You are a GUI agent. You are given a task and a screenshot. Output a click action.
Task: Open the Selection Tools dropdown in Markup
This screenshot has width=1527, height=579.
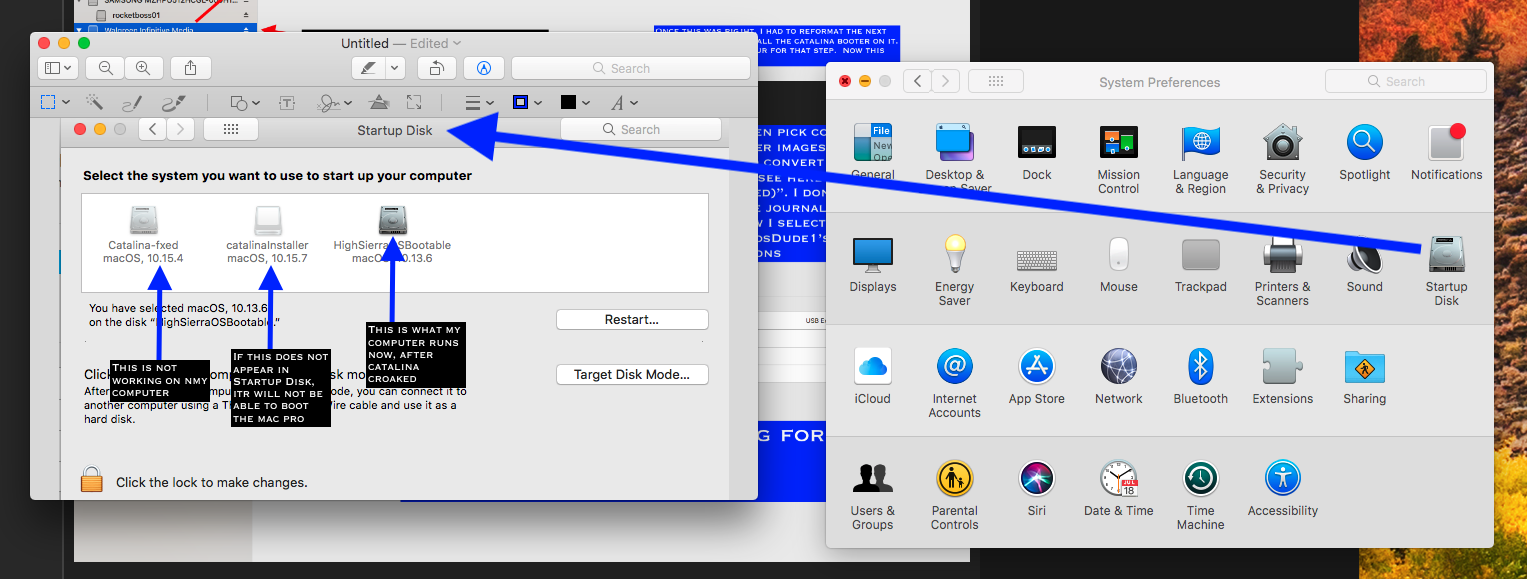(55, 102)
